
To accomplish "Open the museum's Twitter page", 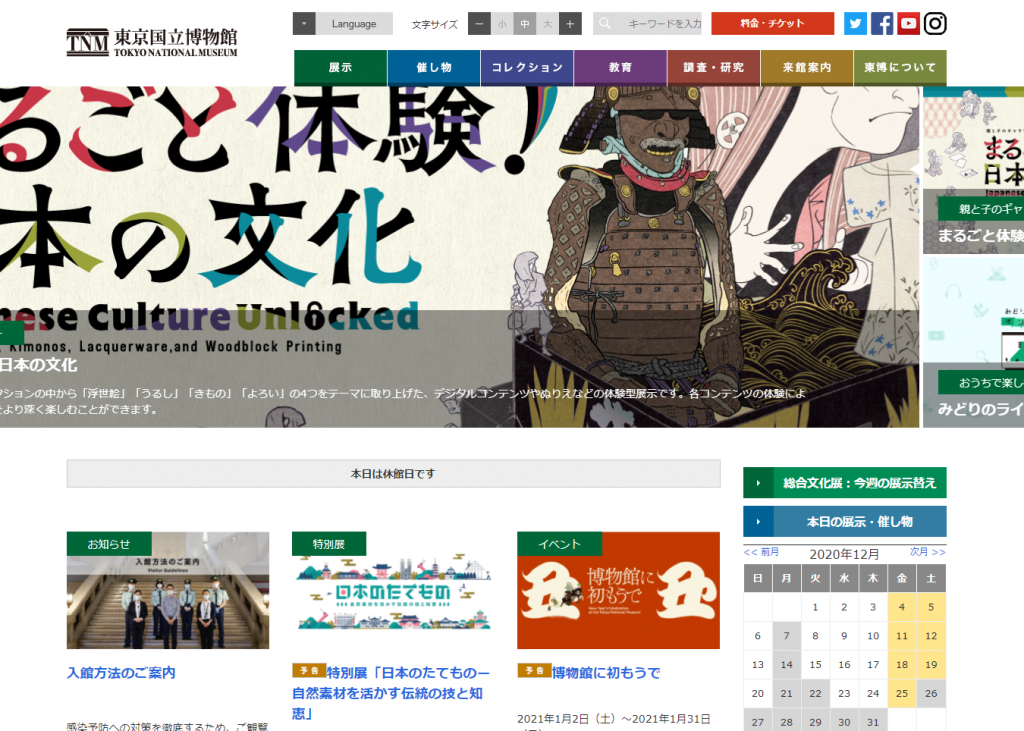I will [x=855, y=24].
